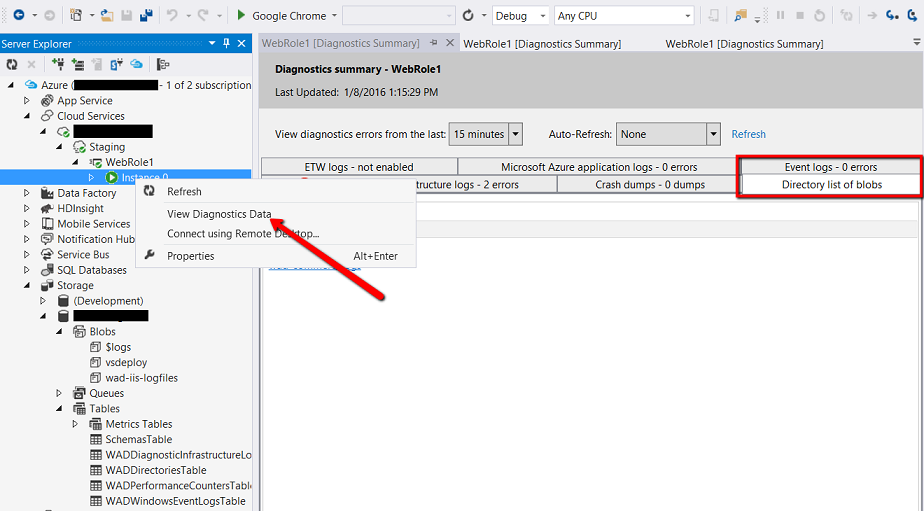Choose Refresh in the context menu
This screenshot has height=511, width=924.
pyautogui.click(x=276, y=192)
